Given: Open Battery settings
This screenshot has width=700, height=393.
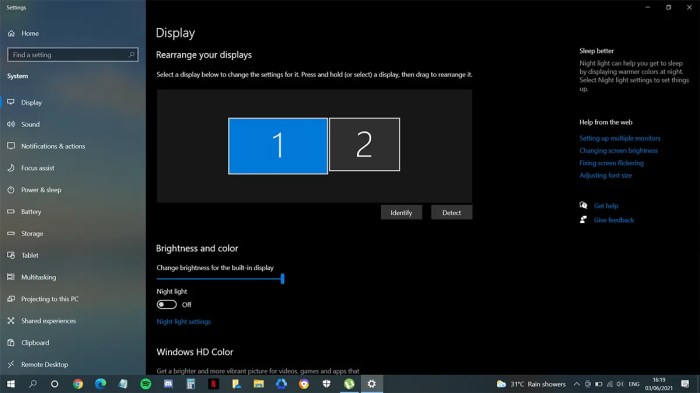Looking at the screenshot, I should pos(31,212).
